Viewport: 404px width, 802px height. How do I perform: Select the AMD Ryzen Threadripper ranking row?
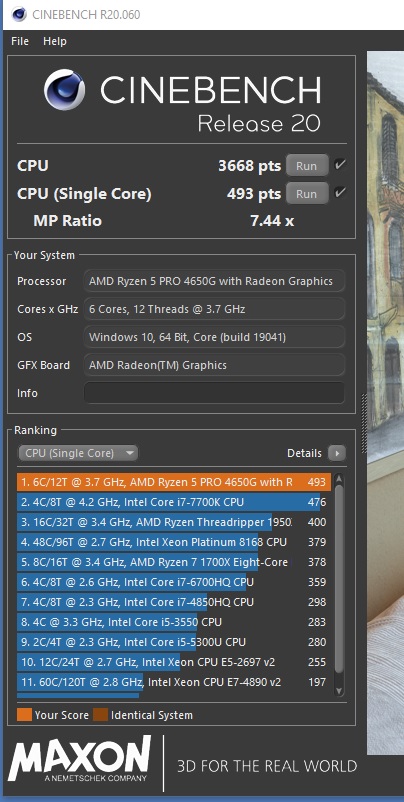click(x=174, y=522)
